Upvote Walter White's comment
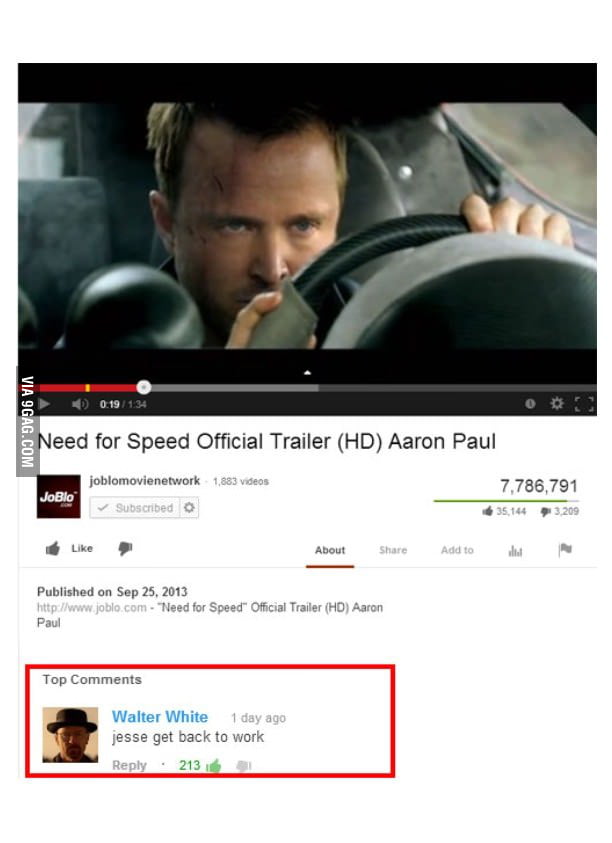 [x=214, y=765]
